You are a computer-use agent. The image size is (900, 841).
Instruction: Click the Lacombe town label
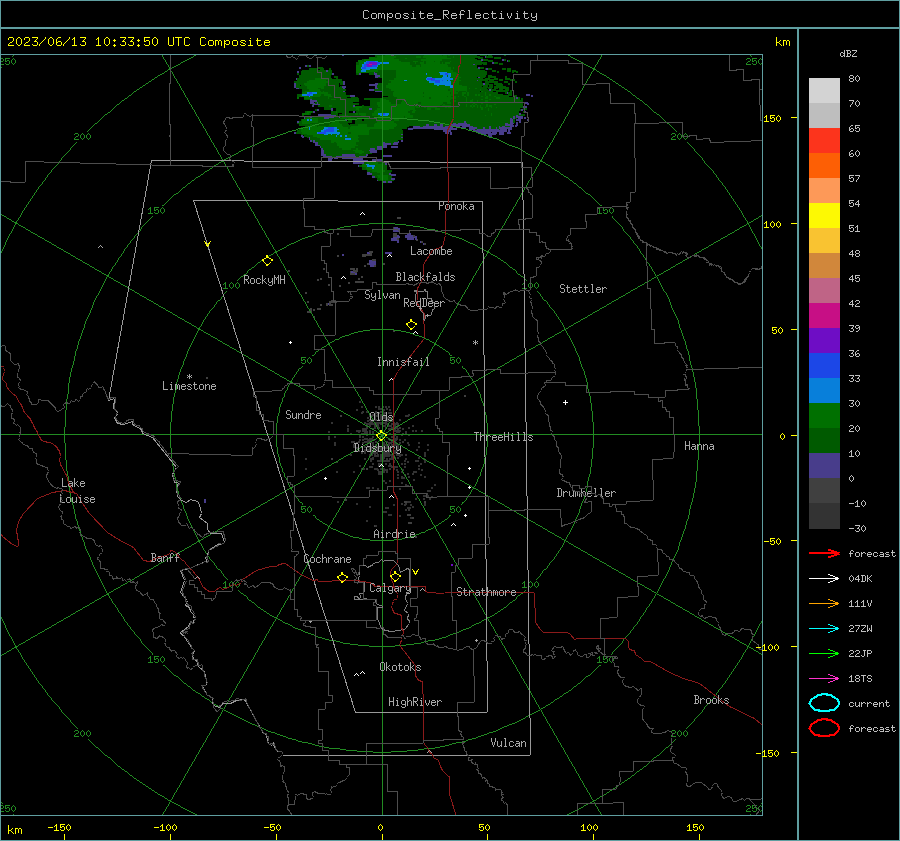tap(431, 251)
